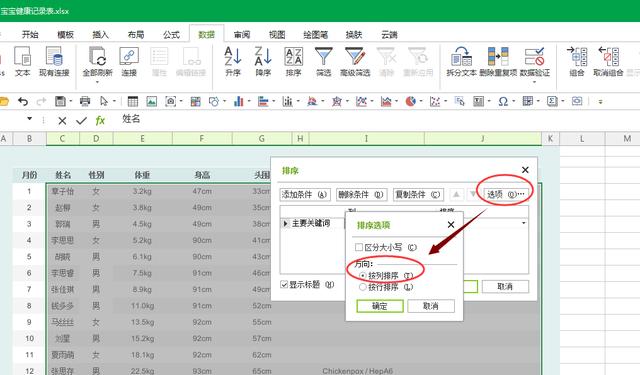Image resolution: width=640 pixels, height=375 pixels.
Task: Click the 添加条件 button
Action: tap(305, 195)
